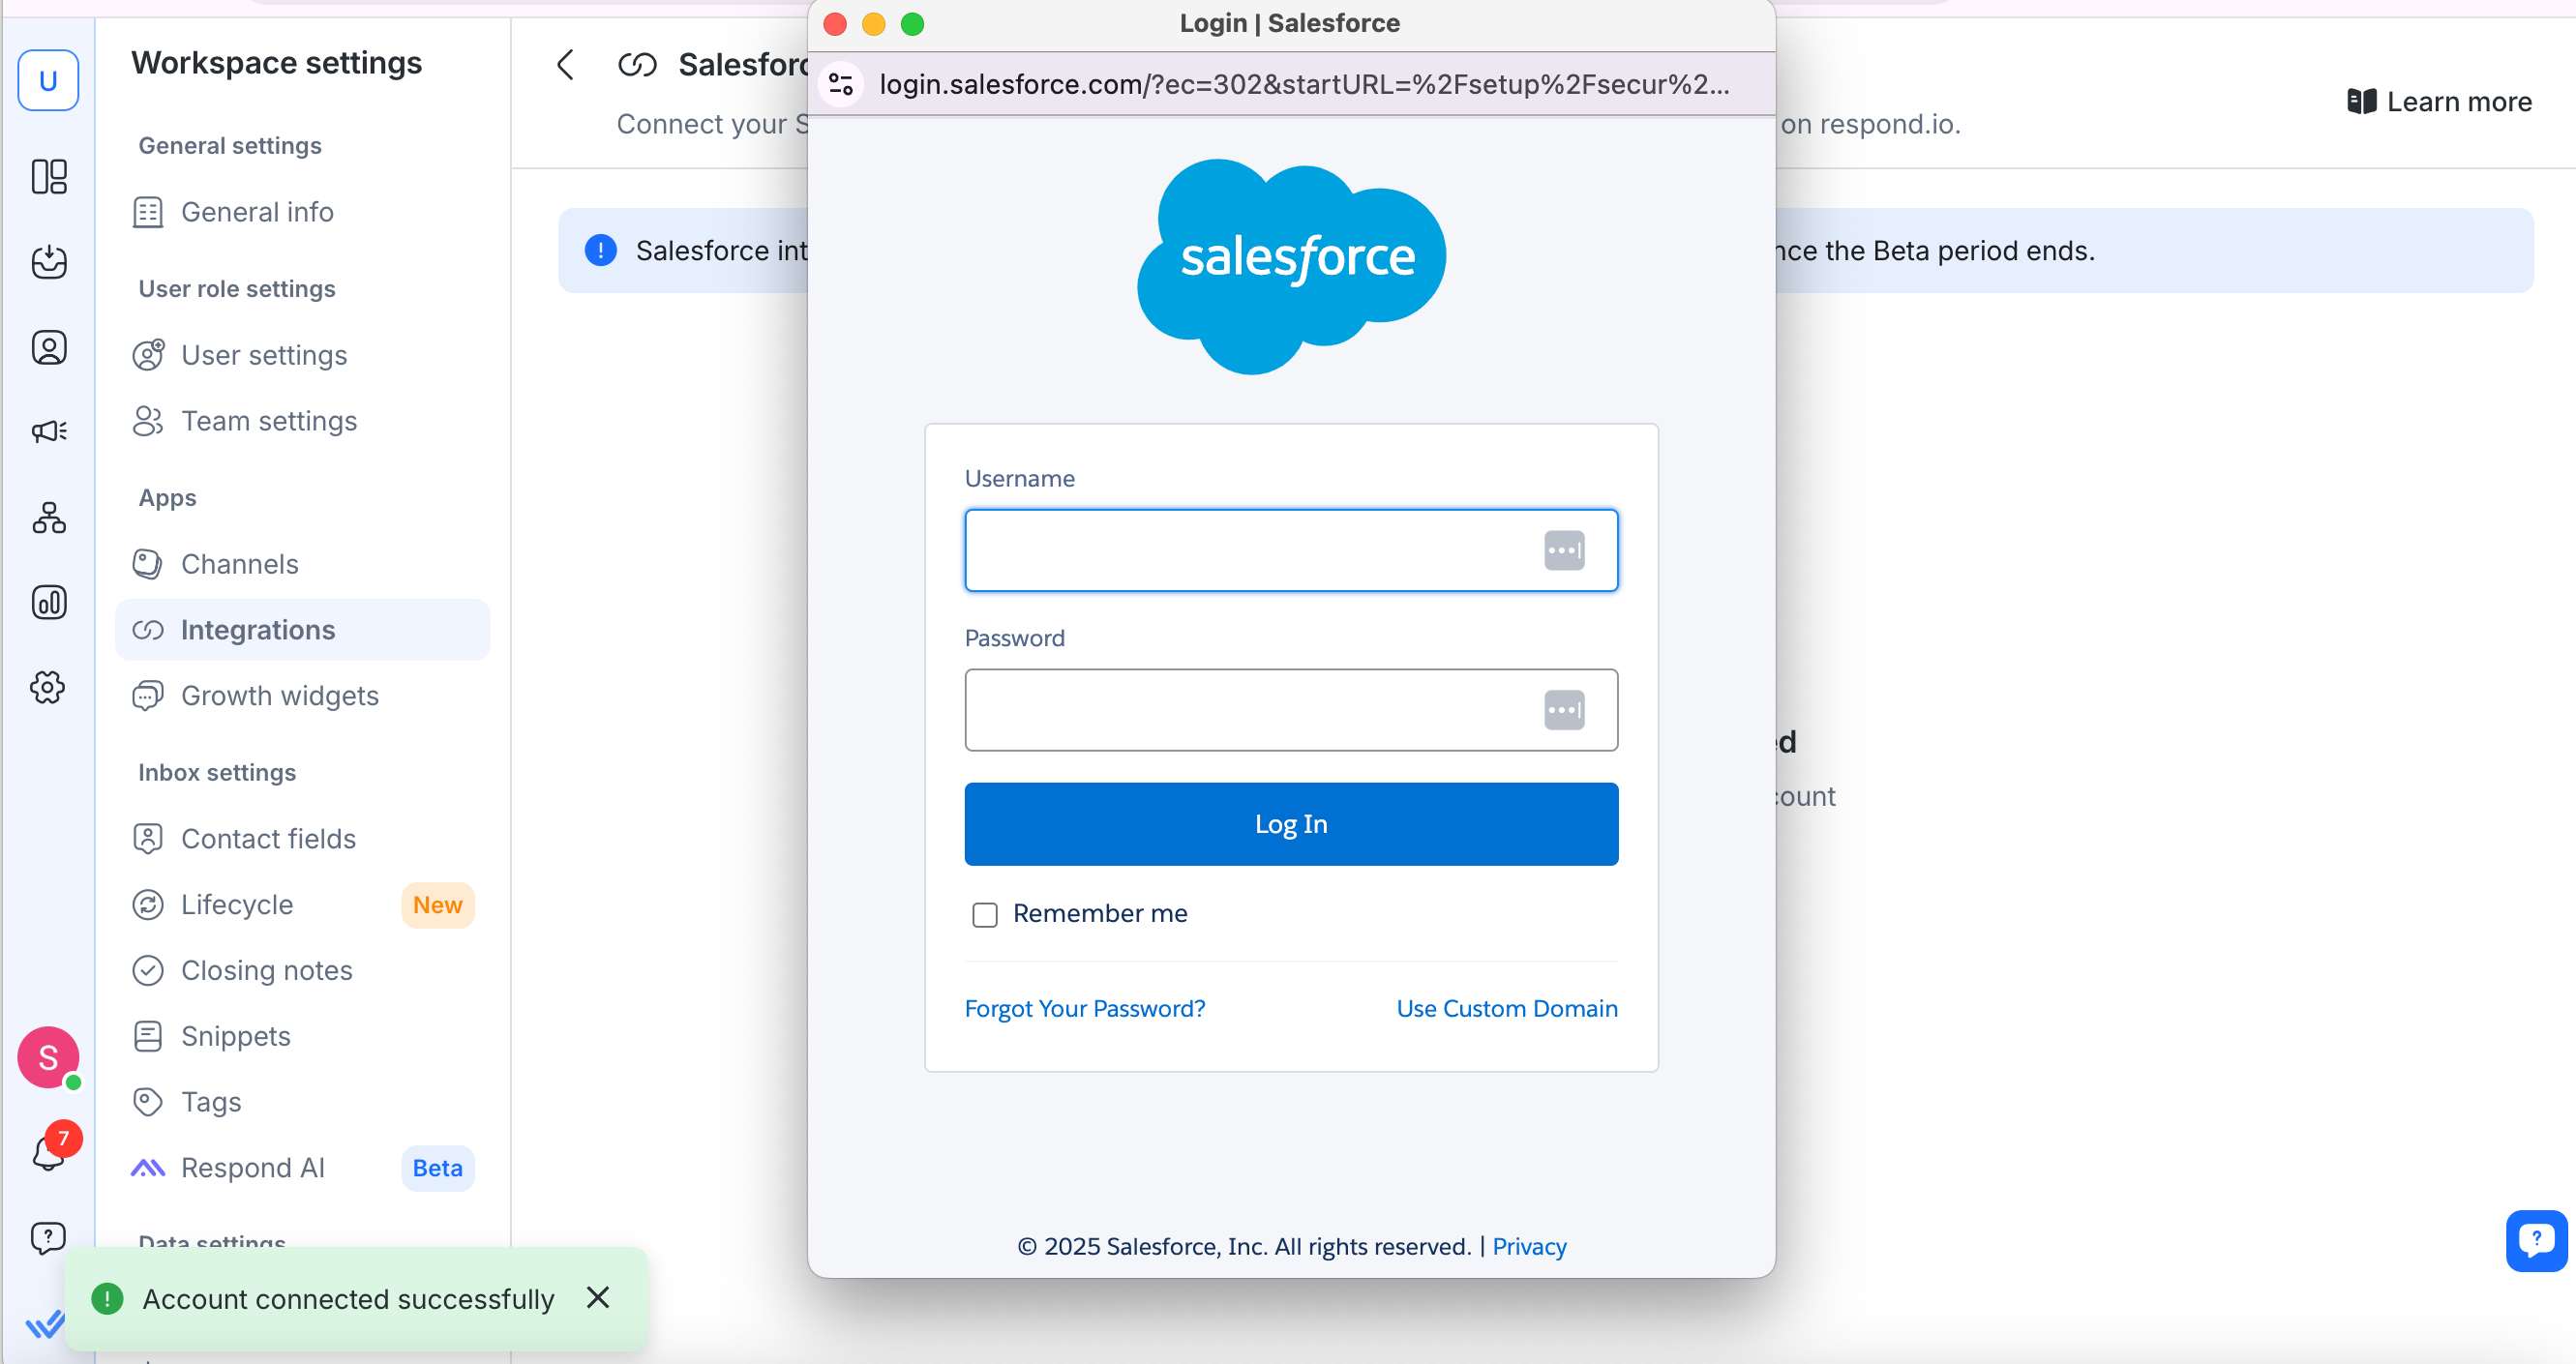Open the Broadcasts megaphone icon
The image size is (2576, 1364).
click(x=48, y=432)
